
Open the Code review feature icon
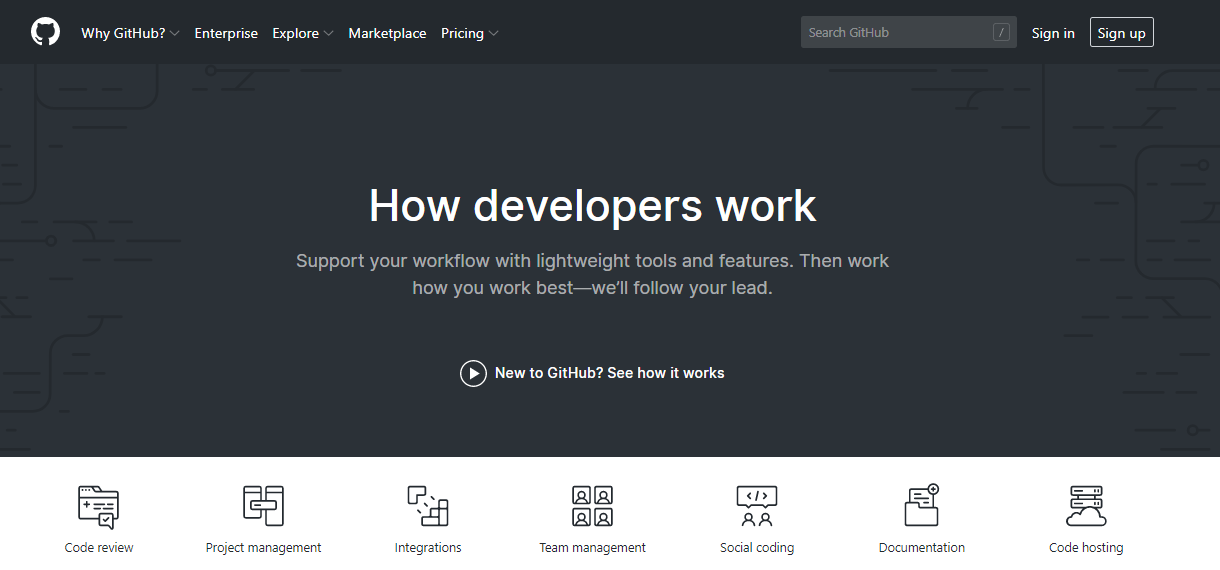pyautogui.click(x=99, y=507)
